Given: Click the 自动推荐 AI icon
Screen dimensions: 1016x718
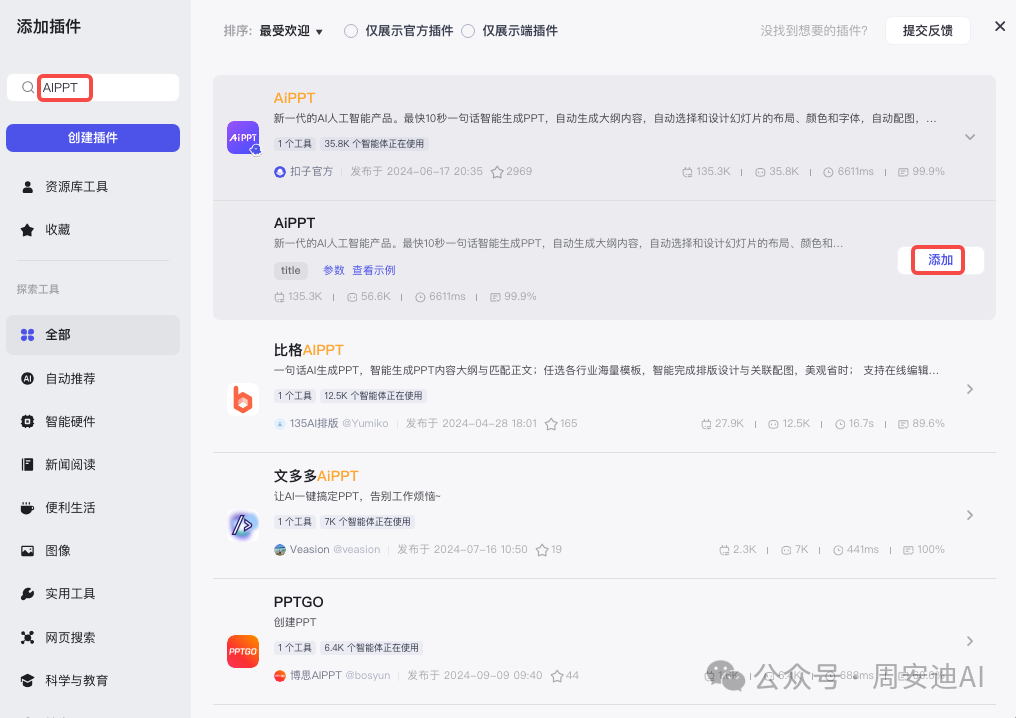Looking at the screenshot, I should pos(27,378).
